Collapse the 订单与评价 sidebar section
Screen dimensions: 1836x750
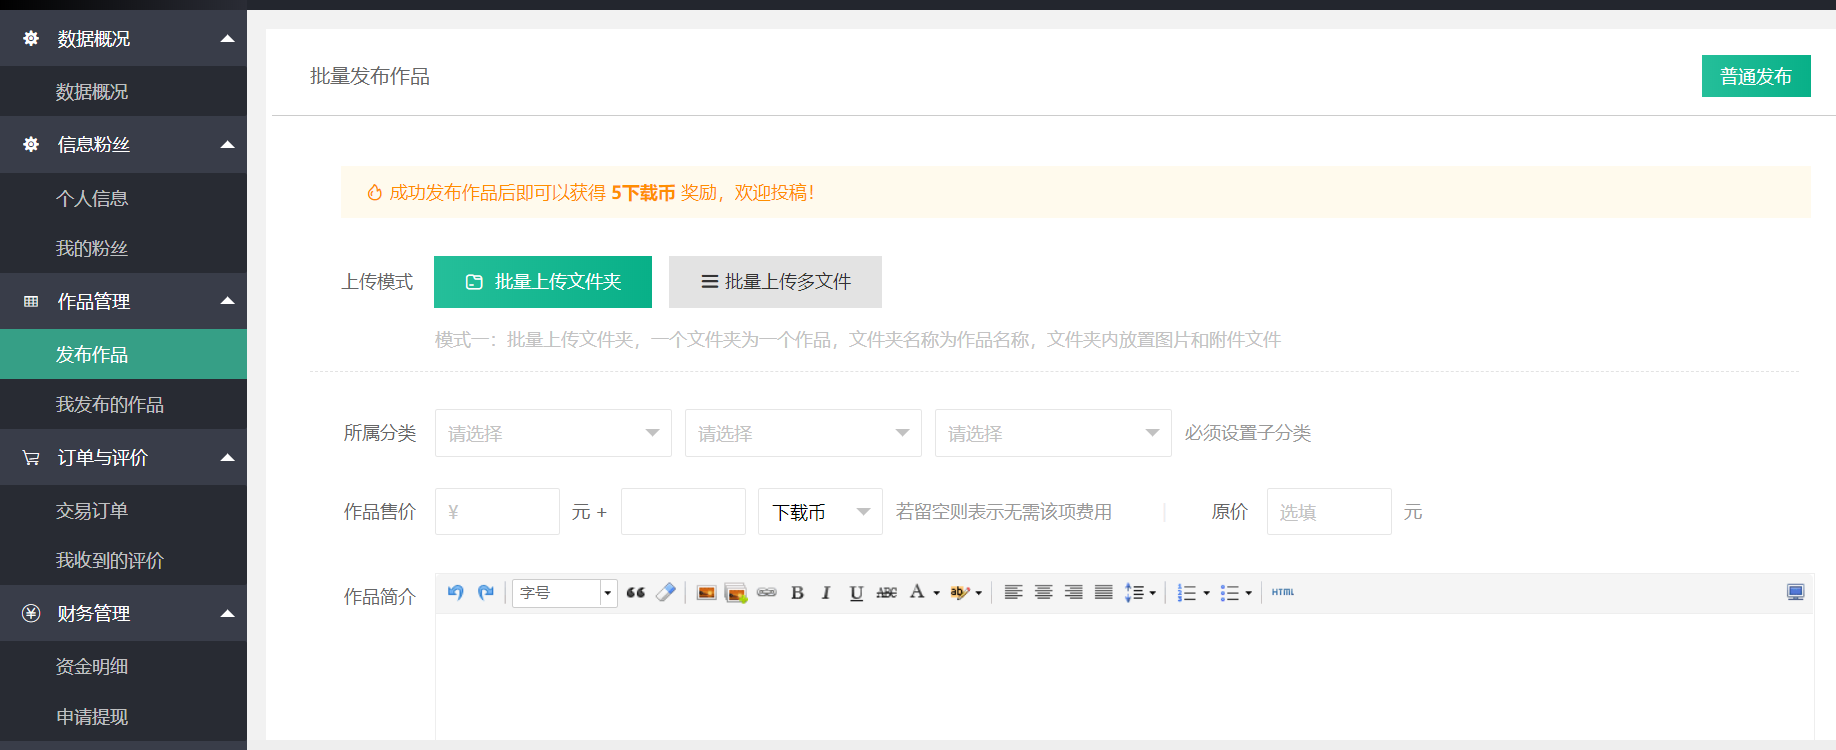pyautogui.click(x=227, y=458)
